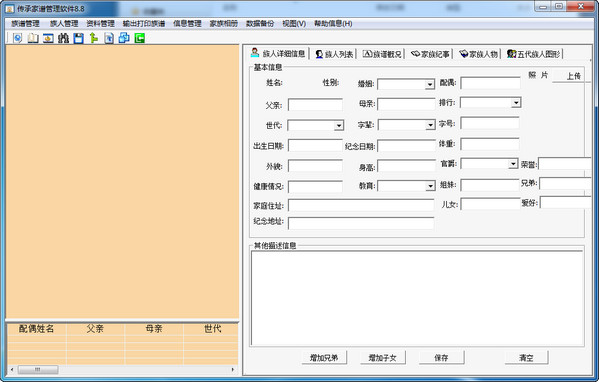
Task: Click in the 身高 input field
Action: 406,166
